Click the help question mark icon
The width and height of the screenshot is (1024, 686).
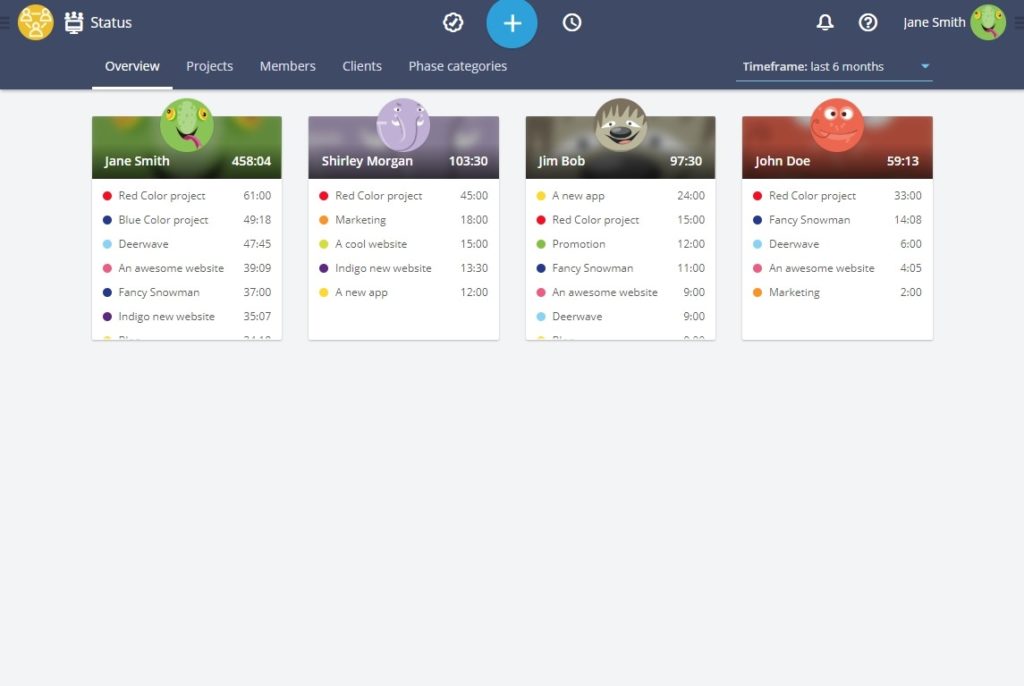[x=867, y=23]
